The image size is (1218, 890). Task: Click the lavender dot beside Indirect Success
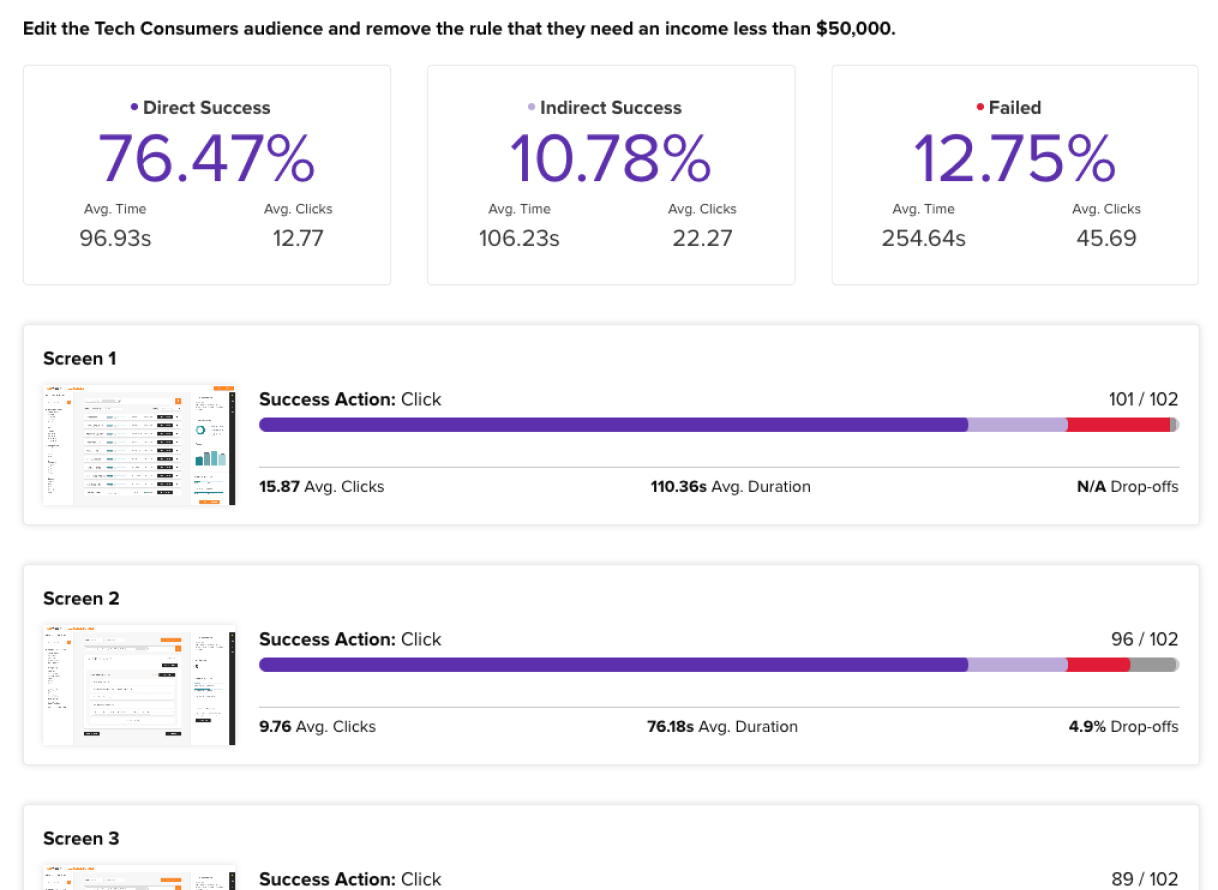coord(531,107)
